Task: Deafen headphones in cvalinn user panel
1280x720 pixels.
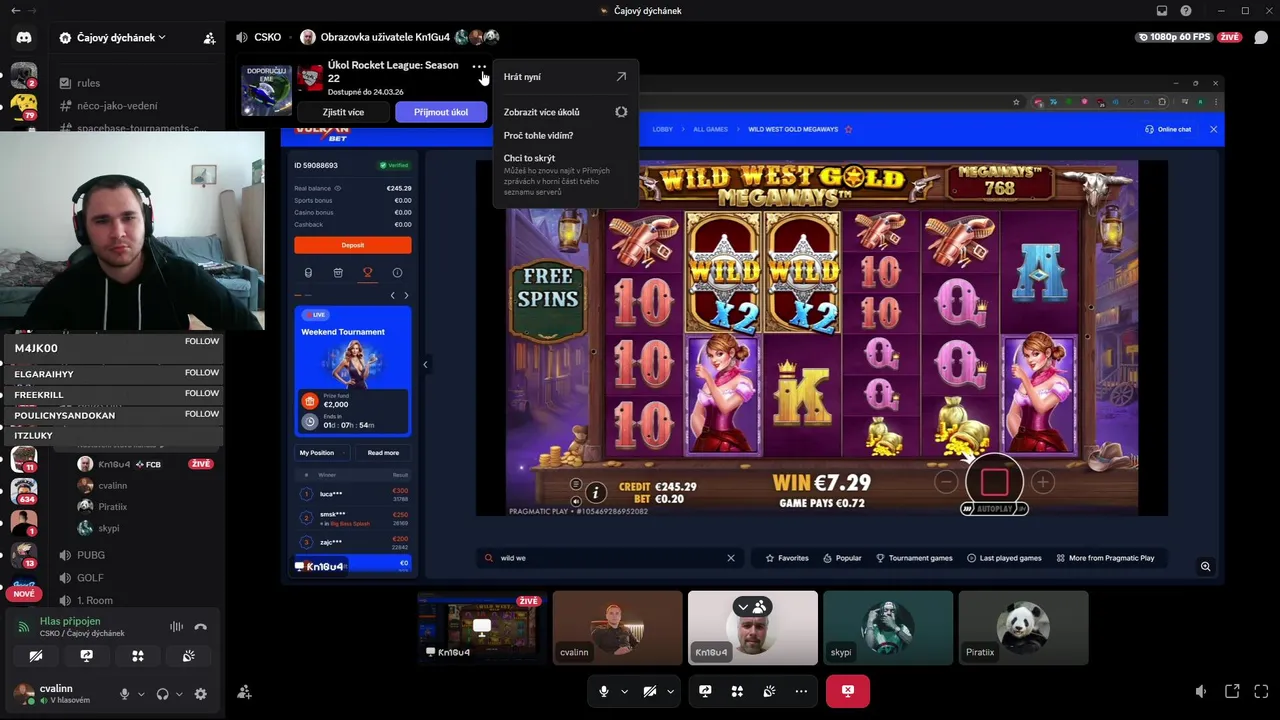Action: click(162, 694)
